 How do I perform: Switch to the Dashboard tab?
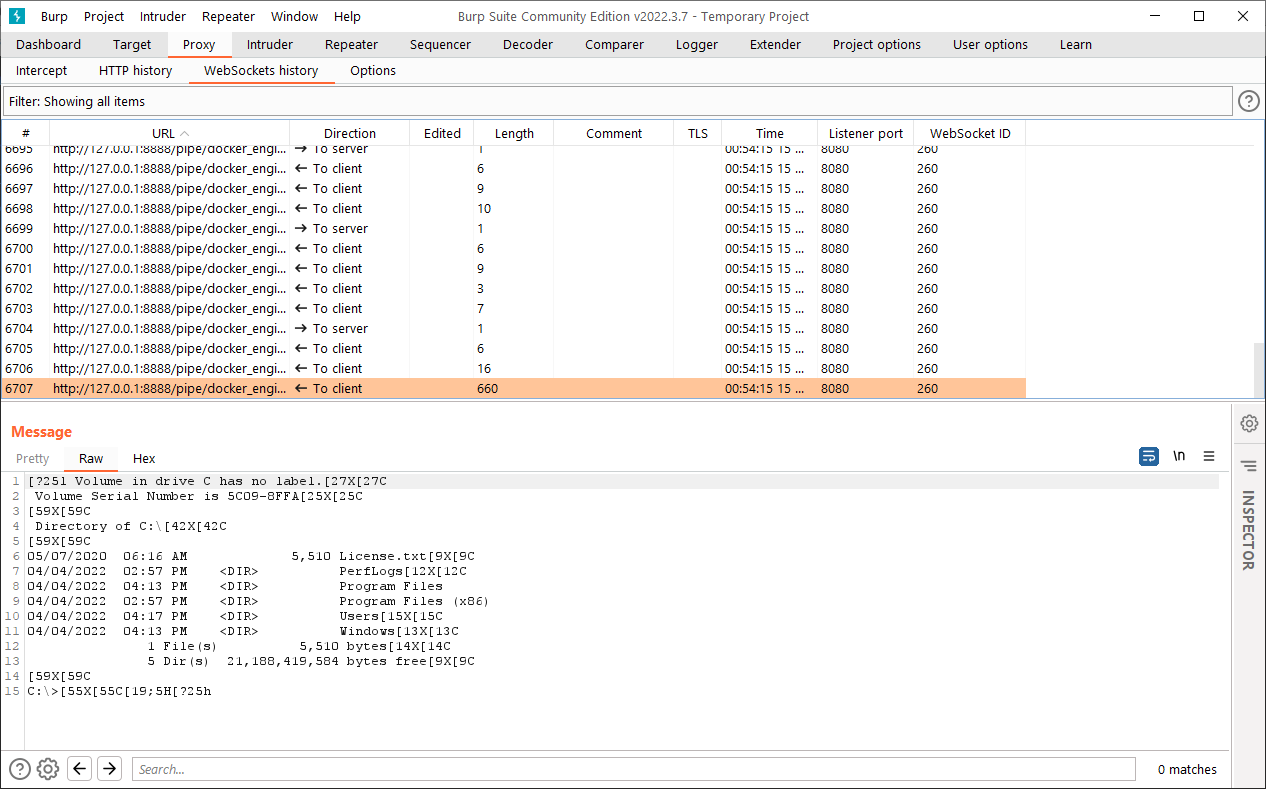coord(48,44)
